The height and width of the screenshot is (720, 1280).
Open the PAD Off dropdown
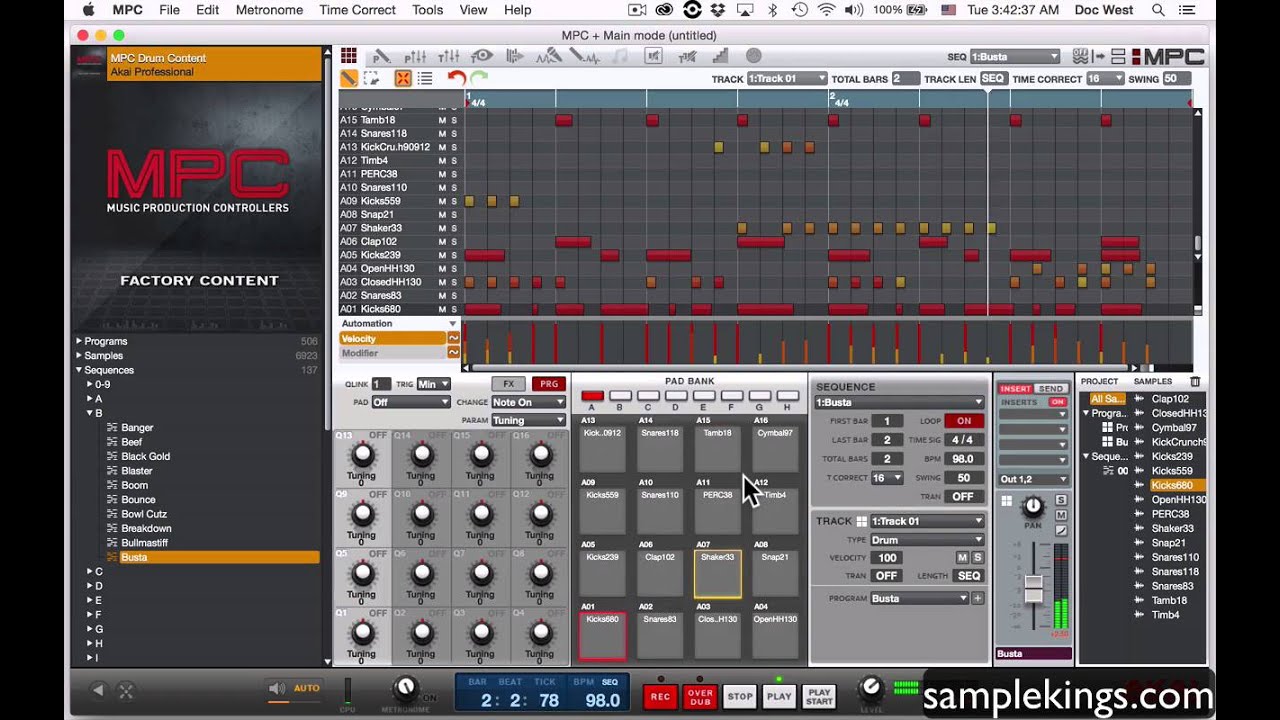(411, 402)
